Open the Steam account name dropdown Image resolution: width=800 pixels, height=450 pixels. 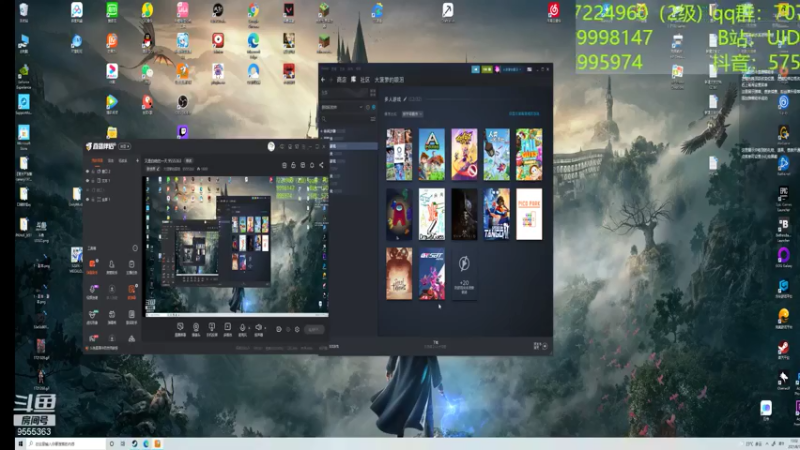click(x=512, y=69)
